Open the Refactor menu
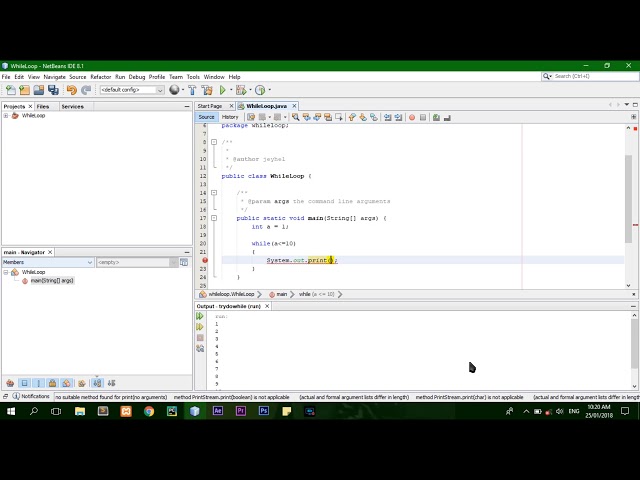The image size is (640, 480). click(x=100, y=77)
